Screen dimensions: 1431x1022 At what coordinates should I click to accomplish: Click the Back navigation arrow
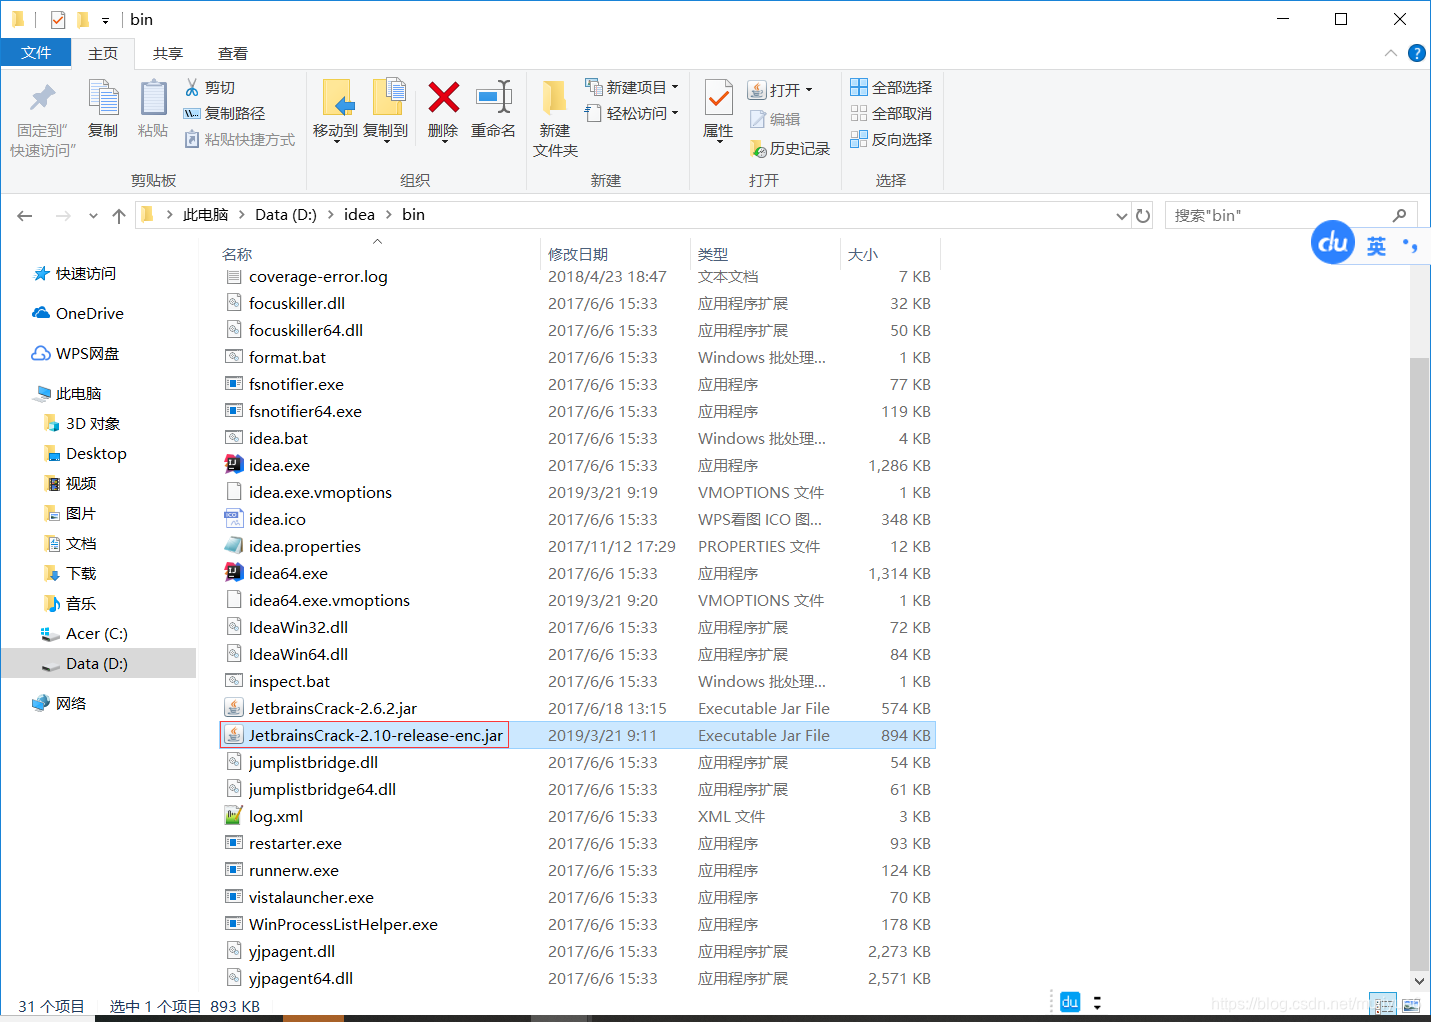(x=25, y=215)
